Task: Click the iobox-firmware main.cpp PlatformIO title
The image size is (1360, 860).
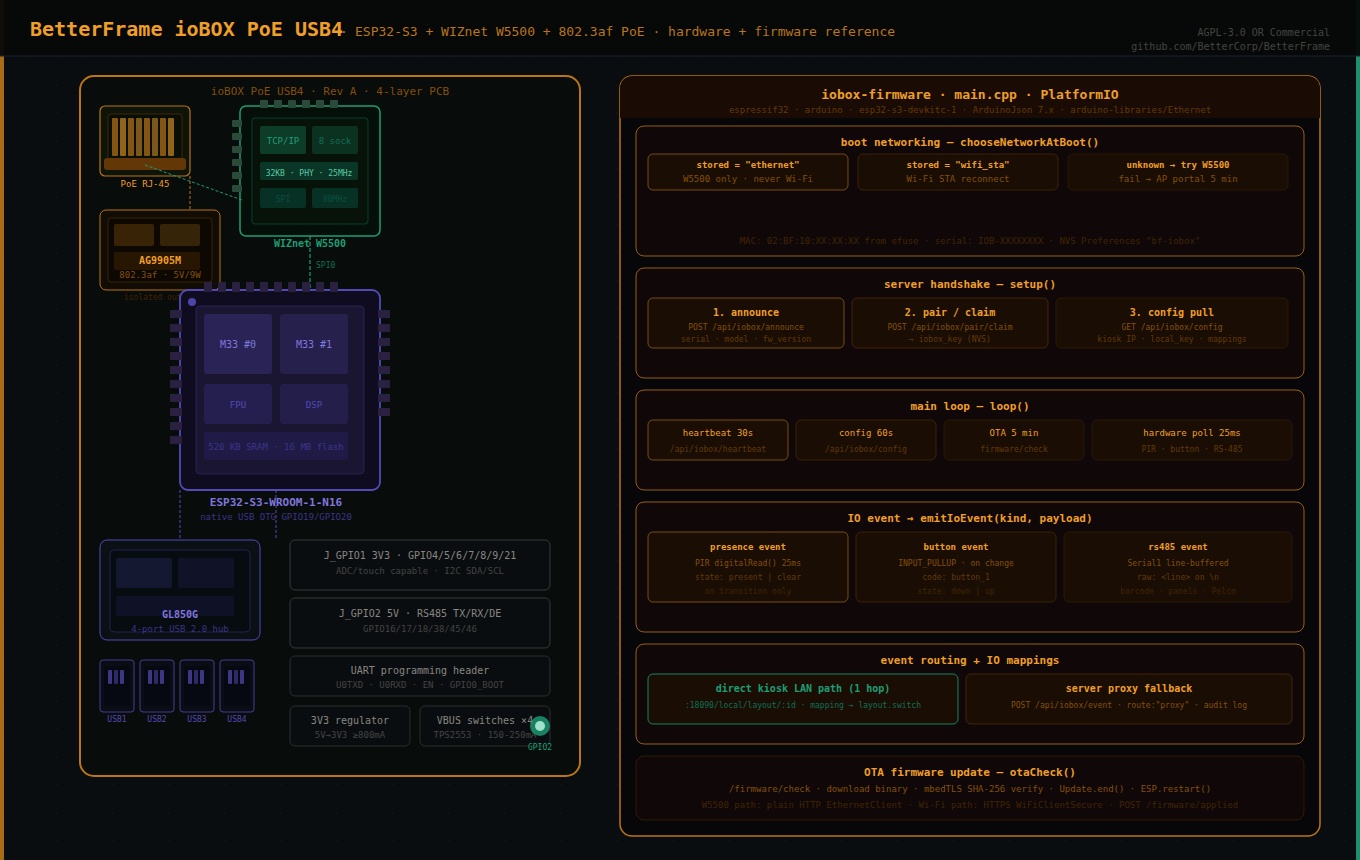Action: click(x=970, y=95)
